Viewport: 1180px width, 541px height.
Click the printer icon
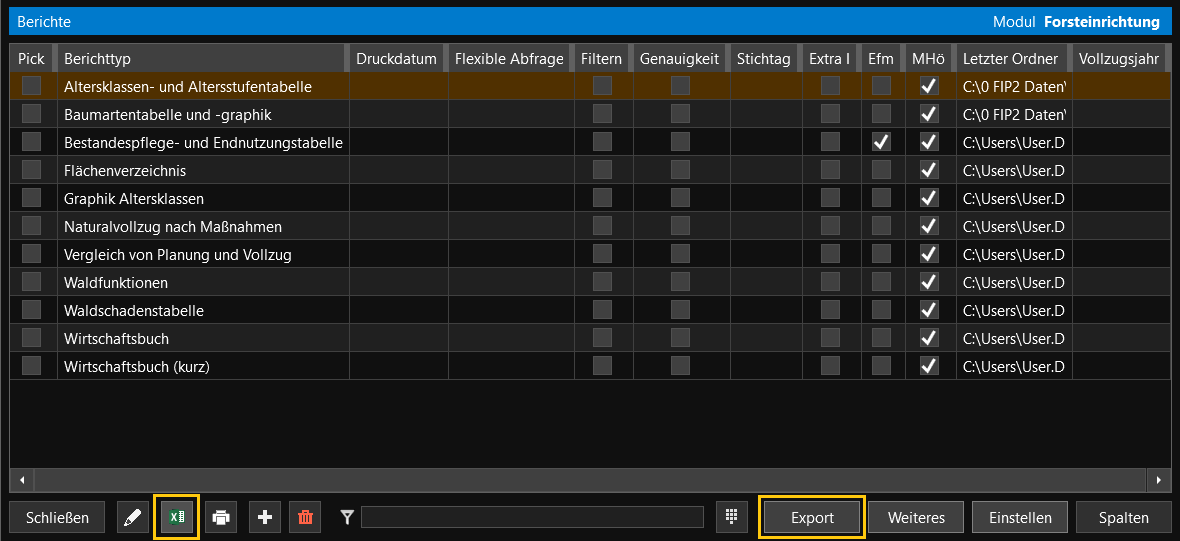tap(221, 517)
